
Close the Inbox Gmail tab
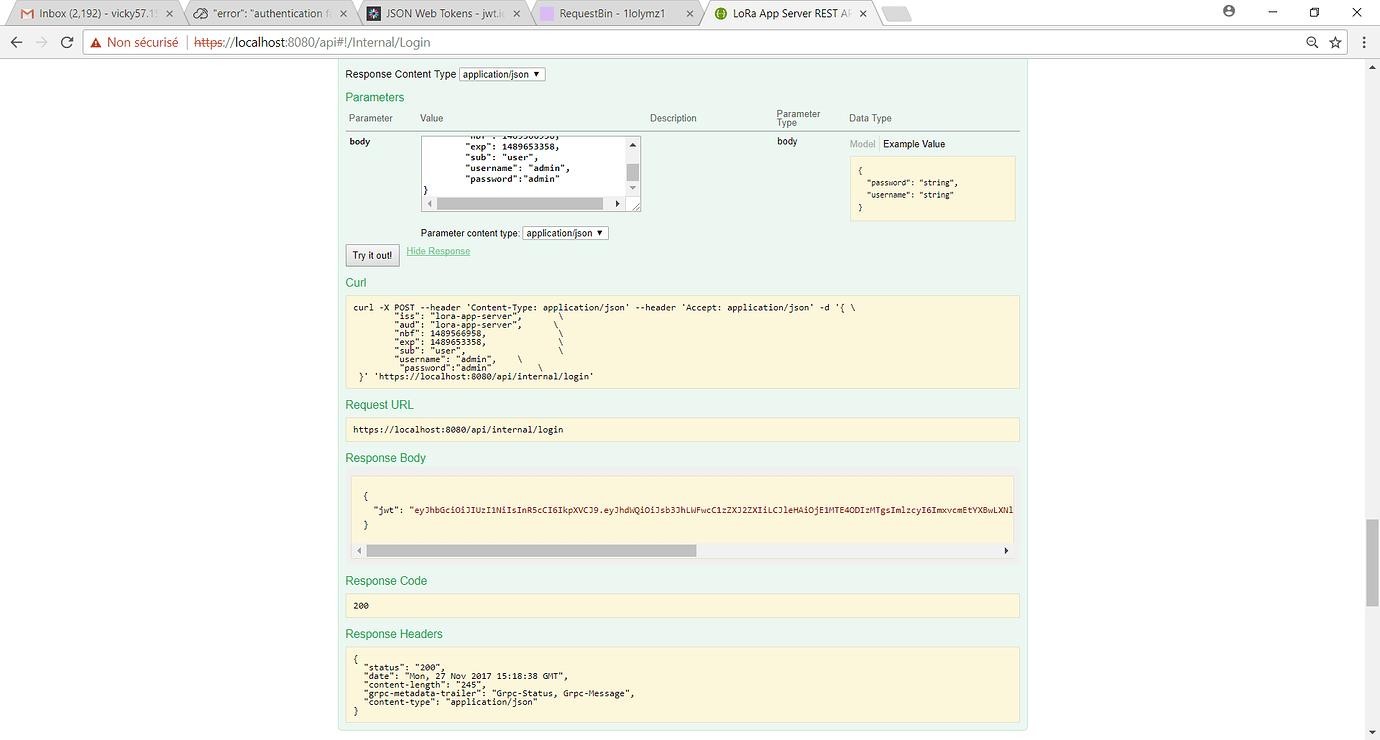point(167,14)
